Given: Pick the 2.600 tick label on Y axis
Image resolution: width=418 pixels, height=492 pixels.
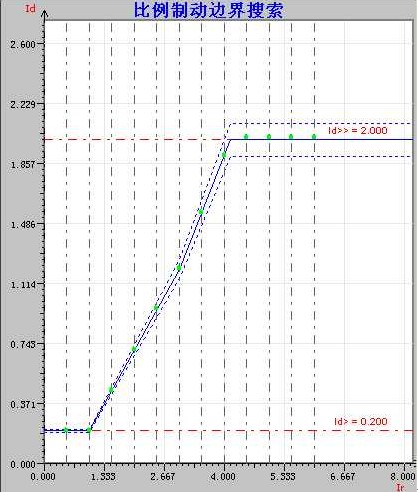Looking at the screenshot, I should click(x=22, y=44).
